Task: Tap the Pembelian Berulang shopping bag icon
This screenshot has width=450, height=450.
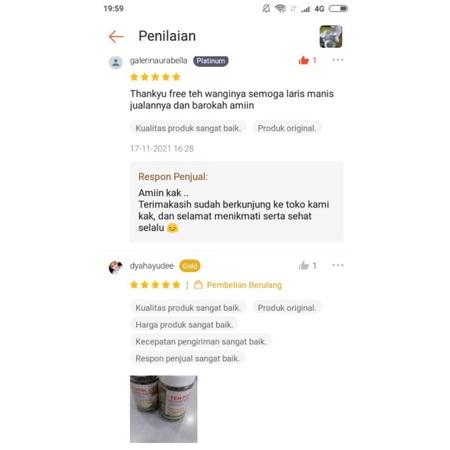Action: pos(198,285)
